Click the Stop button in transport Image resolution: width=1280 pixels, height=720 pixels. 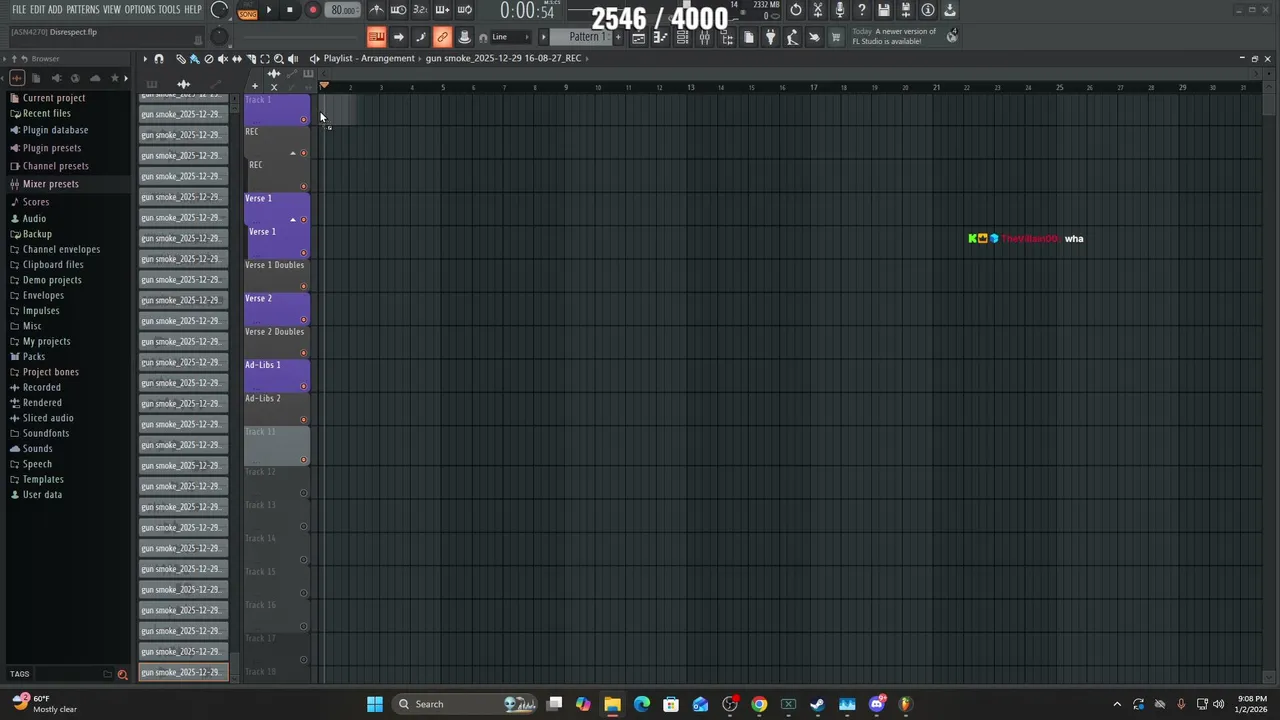tap(290, 10)
